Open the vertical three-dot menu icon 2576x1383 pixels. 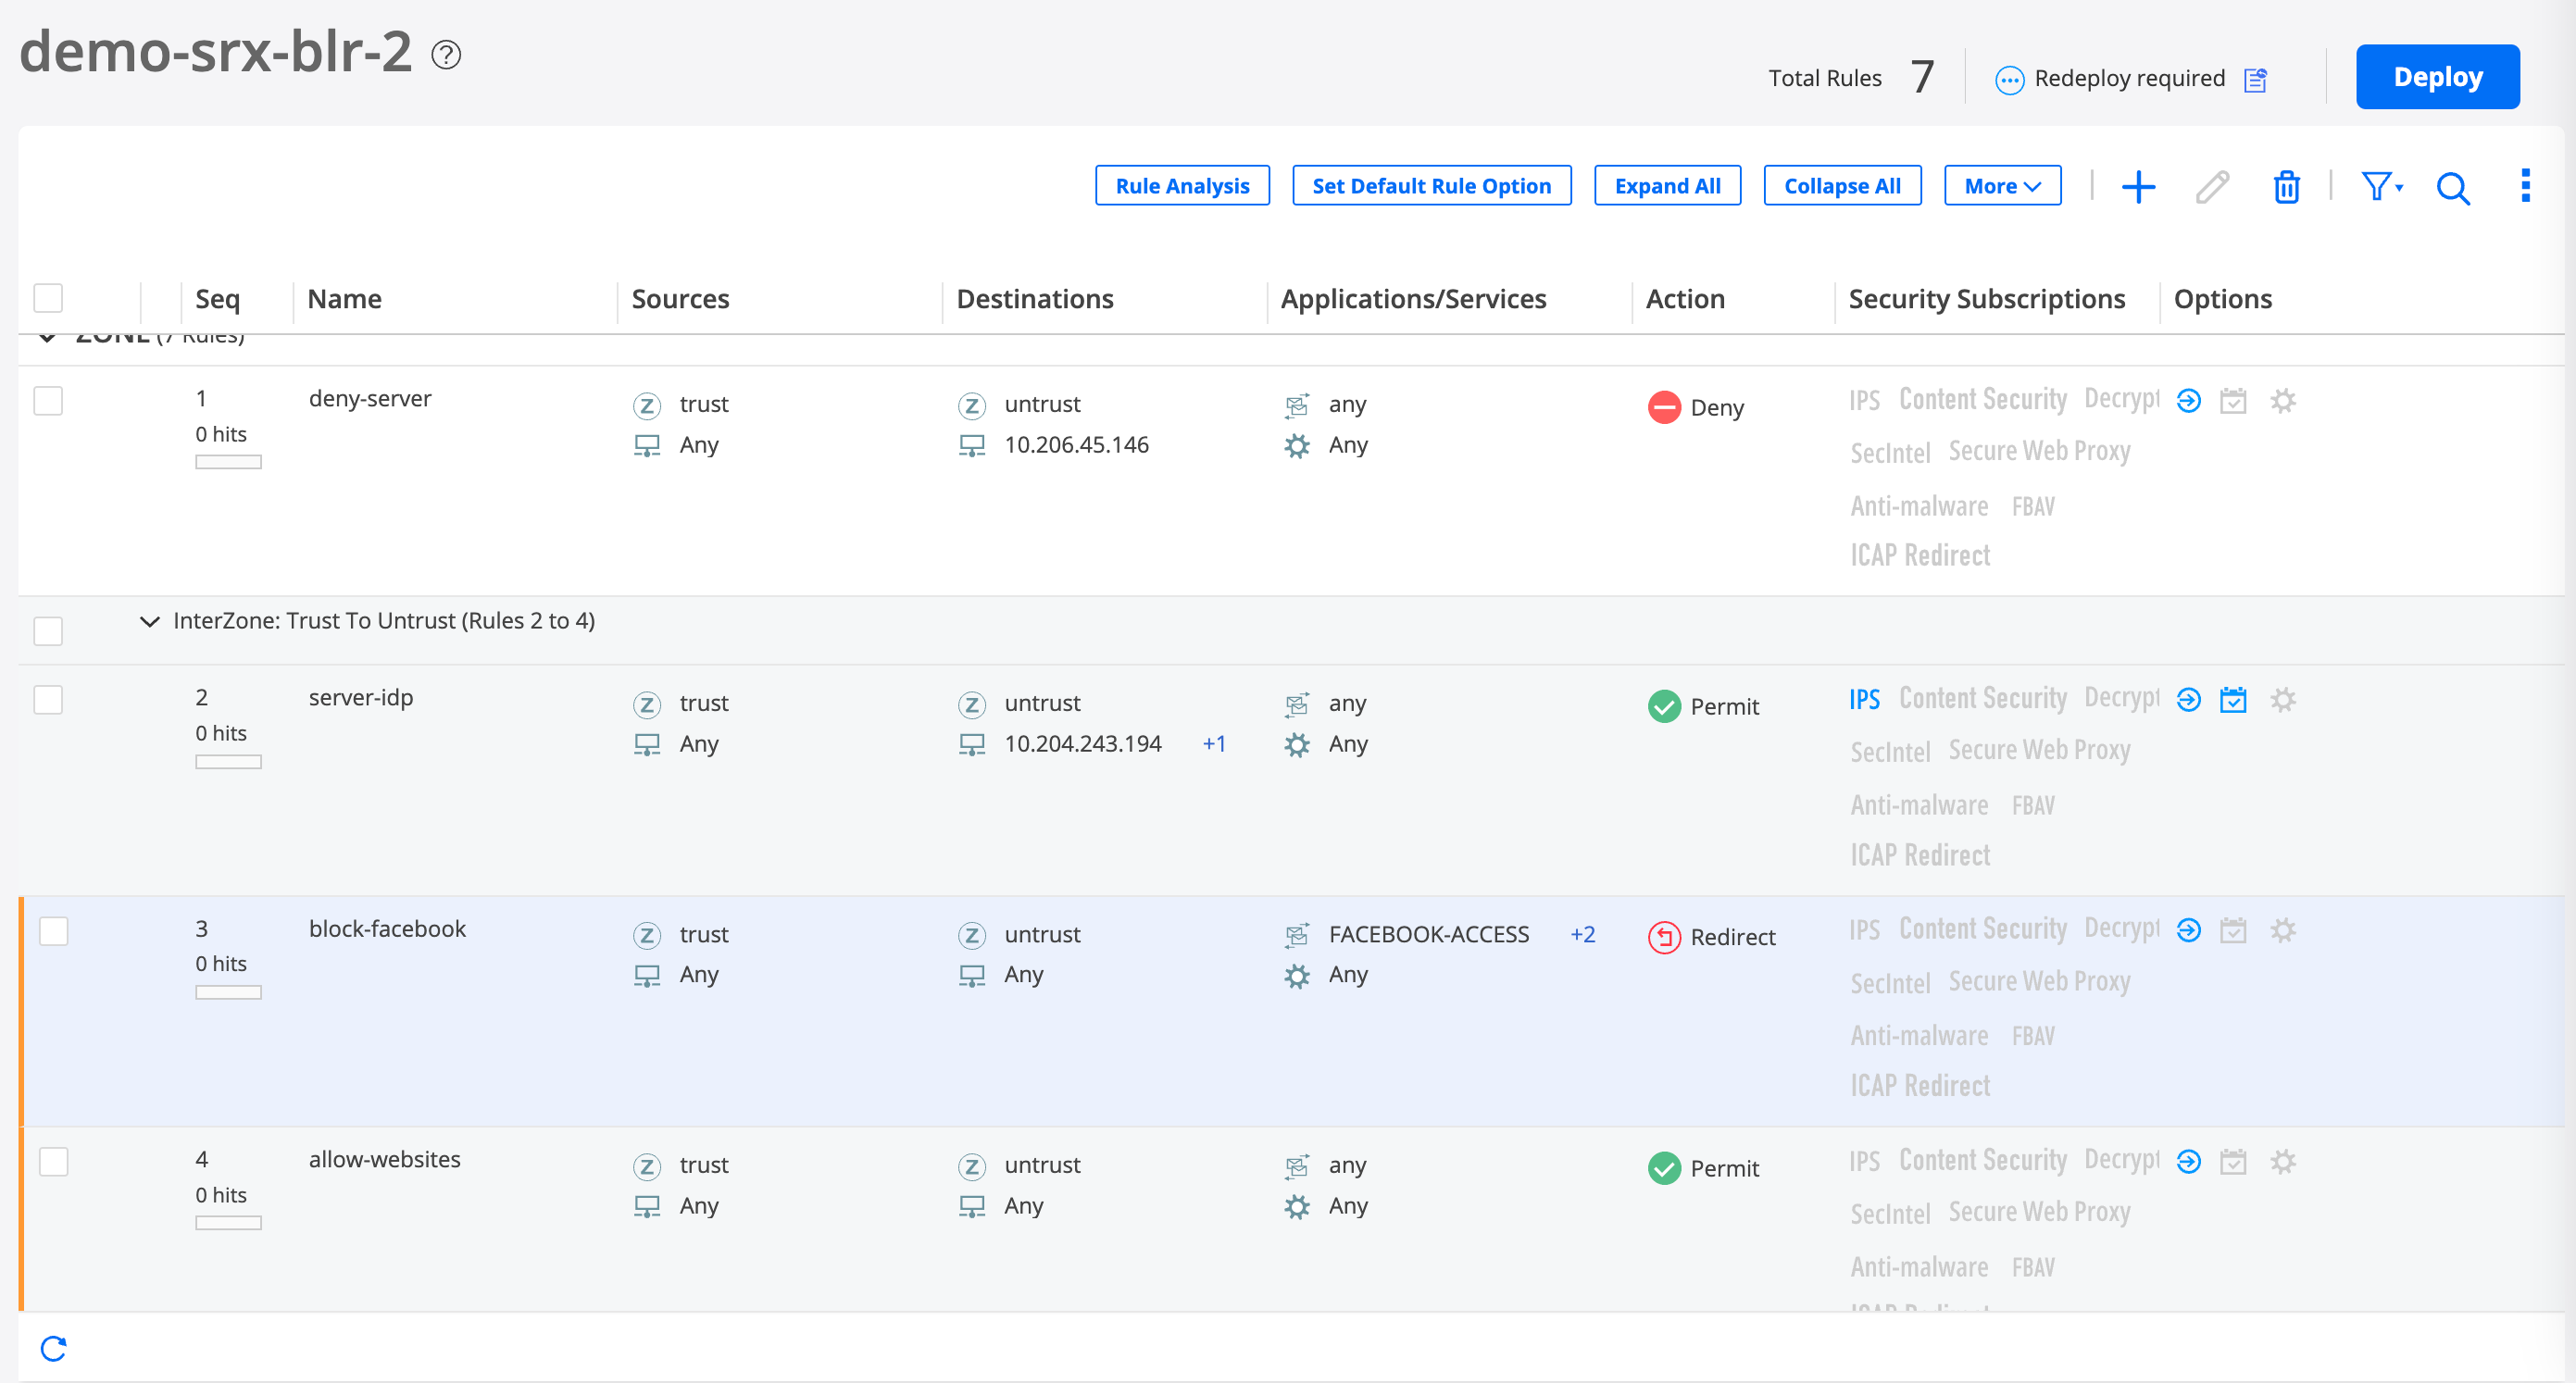2525,186
